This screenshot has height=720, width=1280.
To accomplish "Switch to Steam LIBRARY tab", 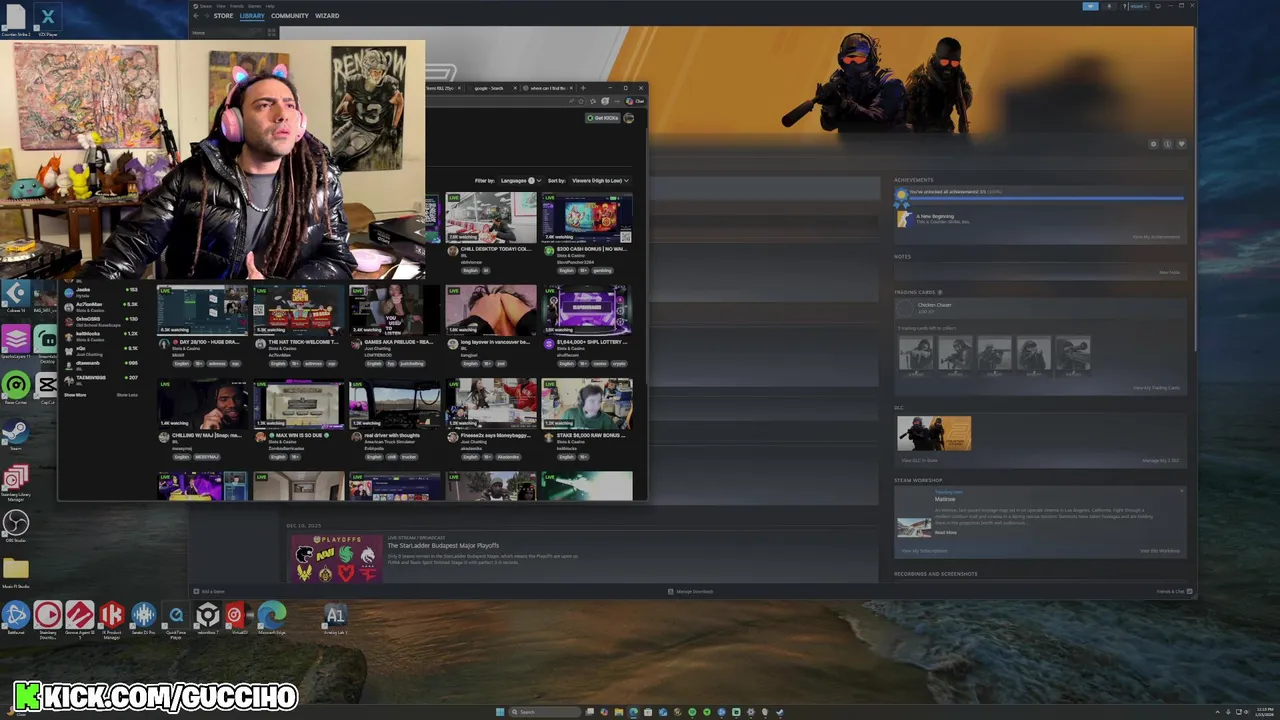I will 252,16.
